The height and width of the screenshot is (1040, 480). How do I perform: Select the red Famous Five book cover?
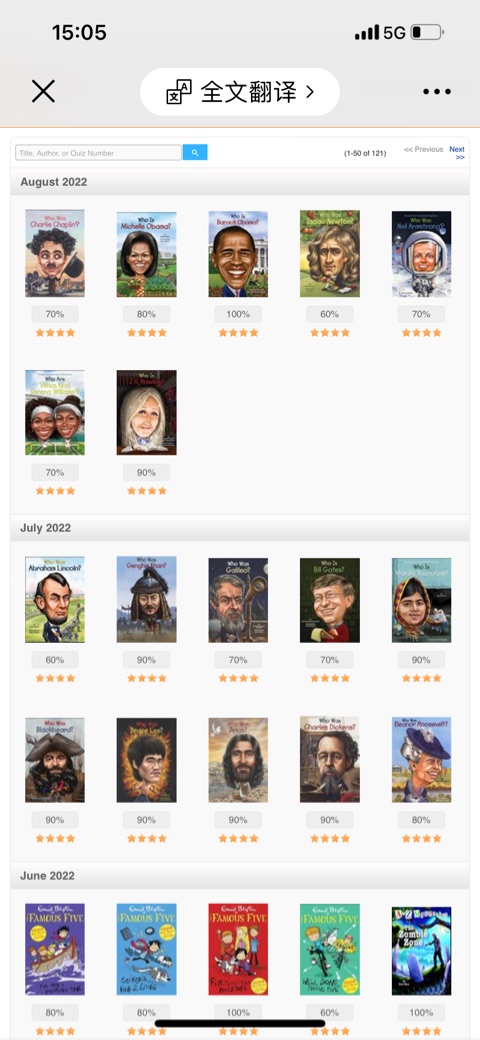click(238, 949)
